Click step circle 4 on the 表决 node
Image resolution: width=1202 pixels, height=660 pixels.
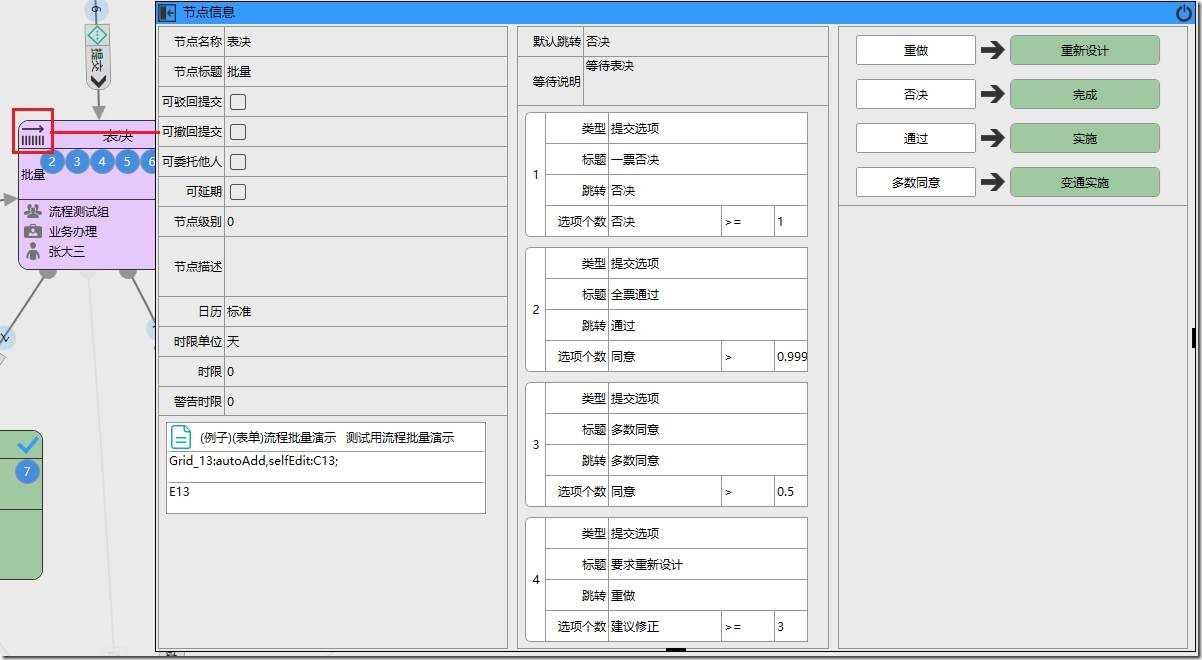coord(103,161)
